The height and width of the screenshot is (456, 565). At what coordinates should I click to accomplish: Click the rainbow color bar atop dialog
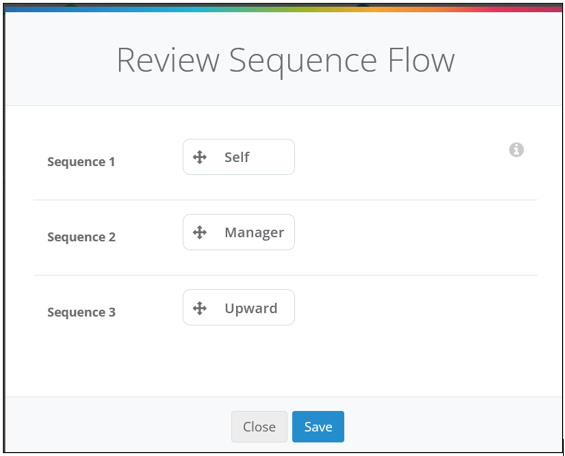pyautogui.click(x=283, y=9)
